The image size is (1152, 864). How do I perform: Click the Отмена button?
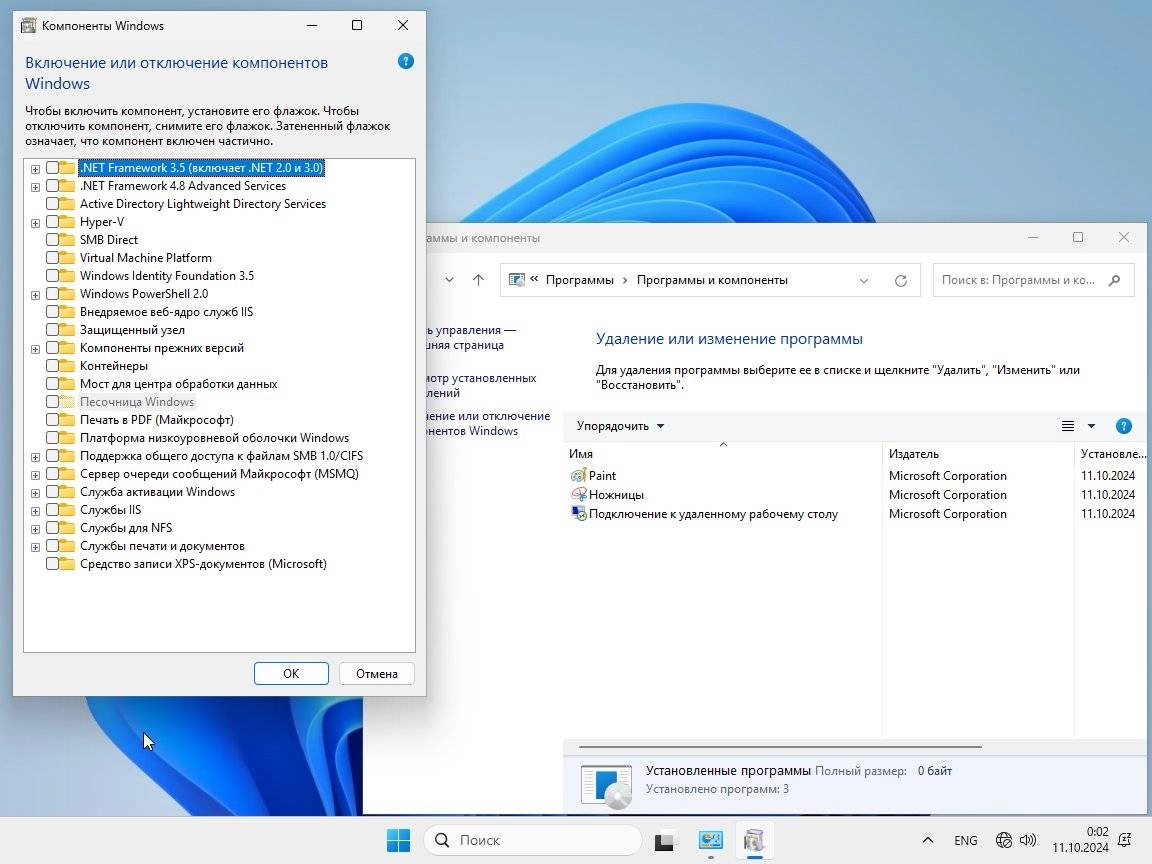point(376,674)
